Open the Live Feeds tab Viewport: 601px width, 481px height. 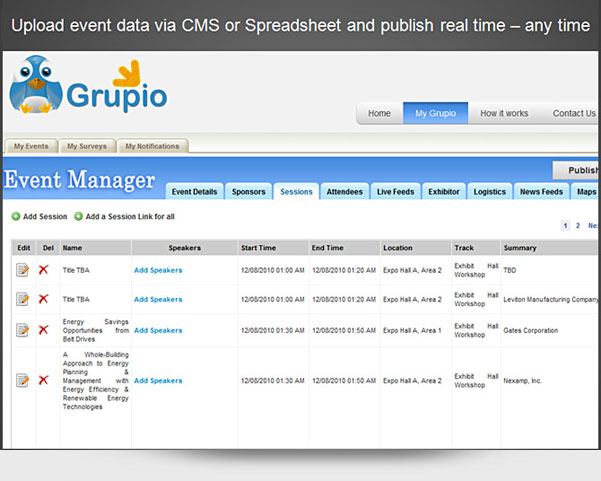(x=396, y=192)
